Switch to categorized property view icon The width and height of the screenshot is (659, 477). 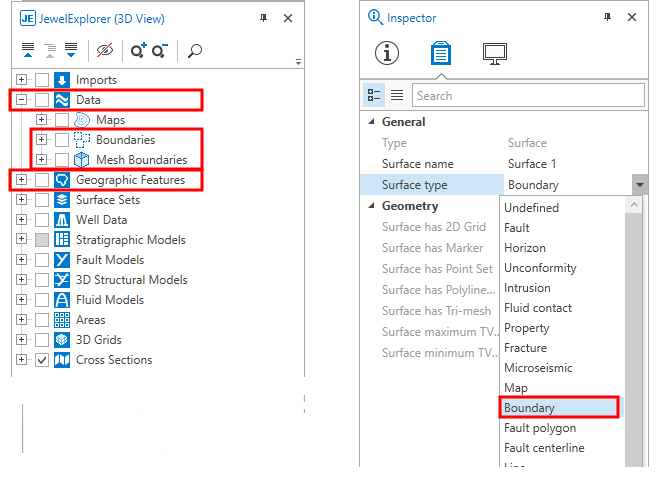(x=374, y=96)
